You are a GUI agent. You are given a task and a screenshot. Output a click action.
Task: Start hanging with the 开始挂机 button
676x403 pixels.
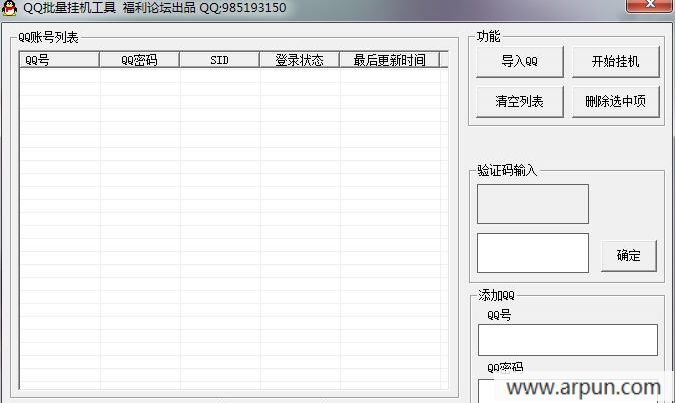pyautogui.click(x=616, y=62)
